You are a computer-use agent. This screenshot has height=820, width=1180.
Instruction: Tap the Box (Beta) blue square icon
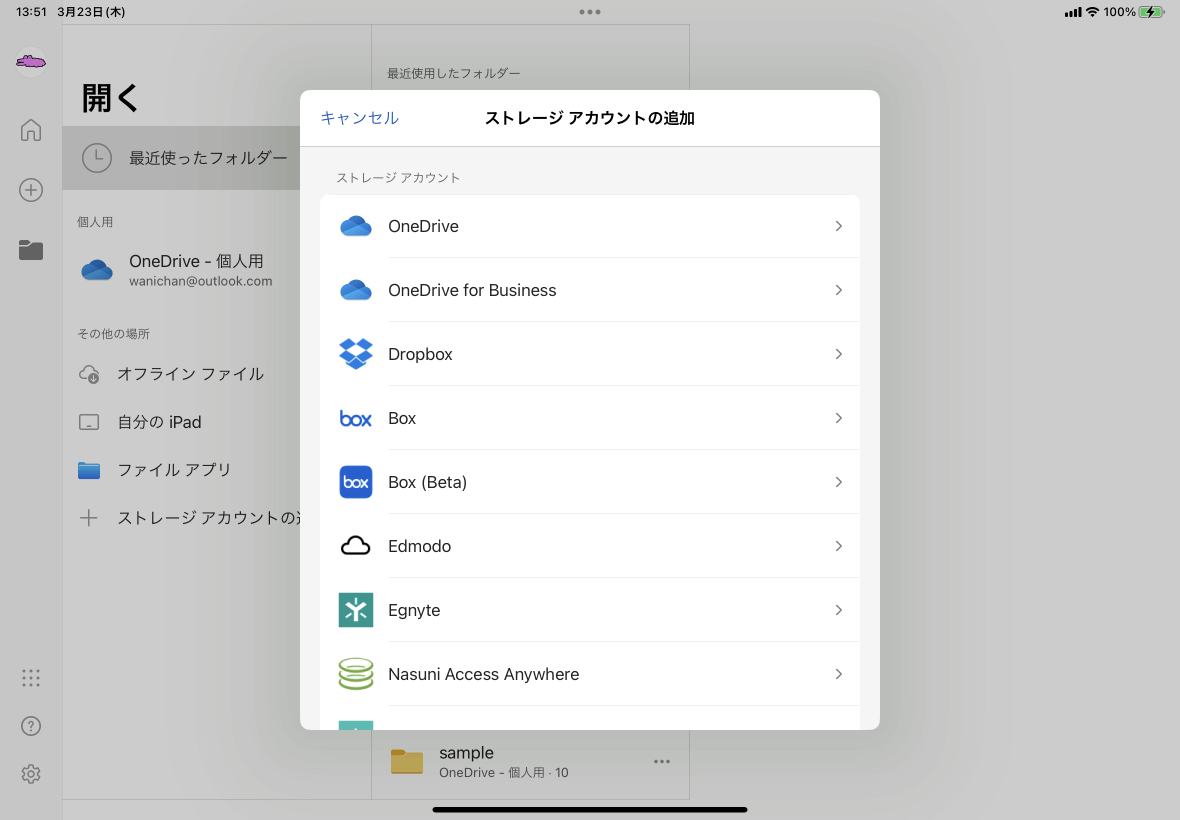(x=356, y=482)
